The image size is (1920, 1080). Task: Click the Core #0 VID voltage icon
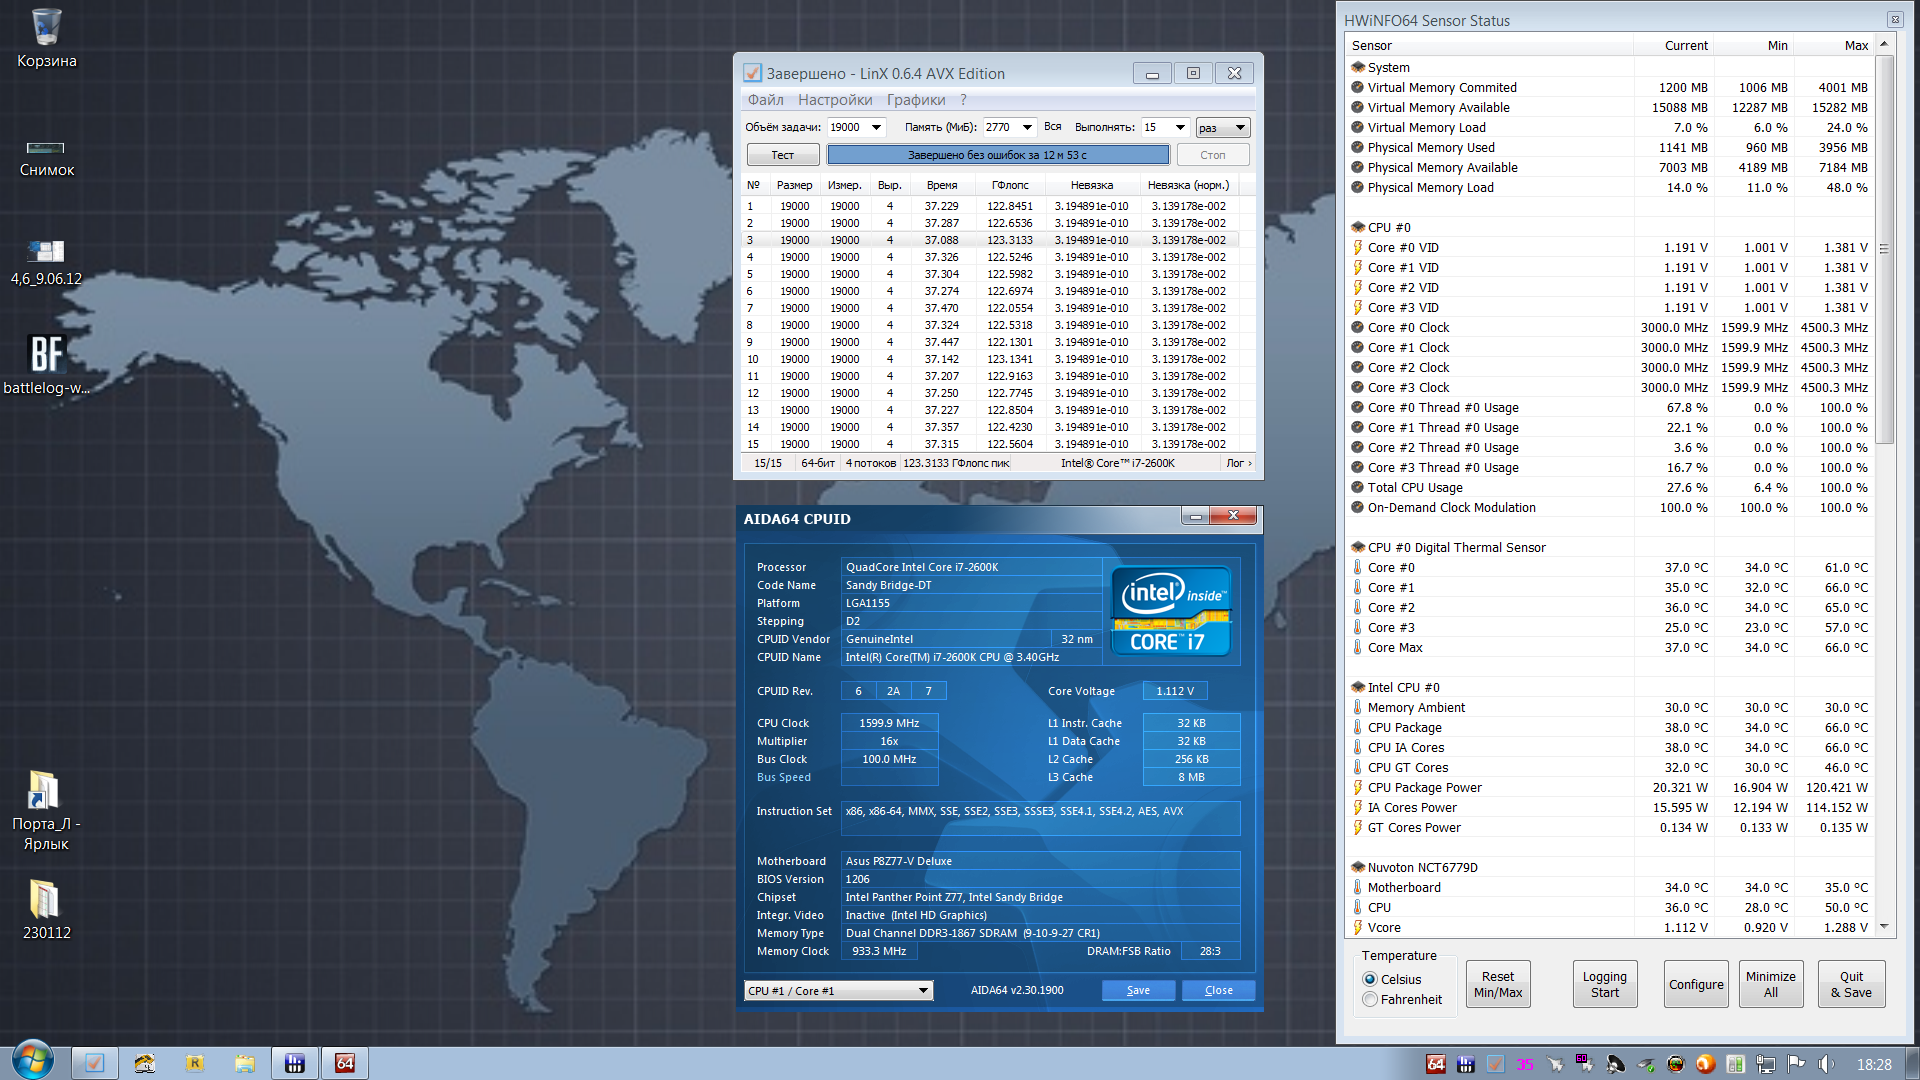click(1357, 247)
